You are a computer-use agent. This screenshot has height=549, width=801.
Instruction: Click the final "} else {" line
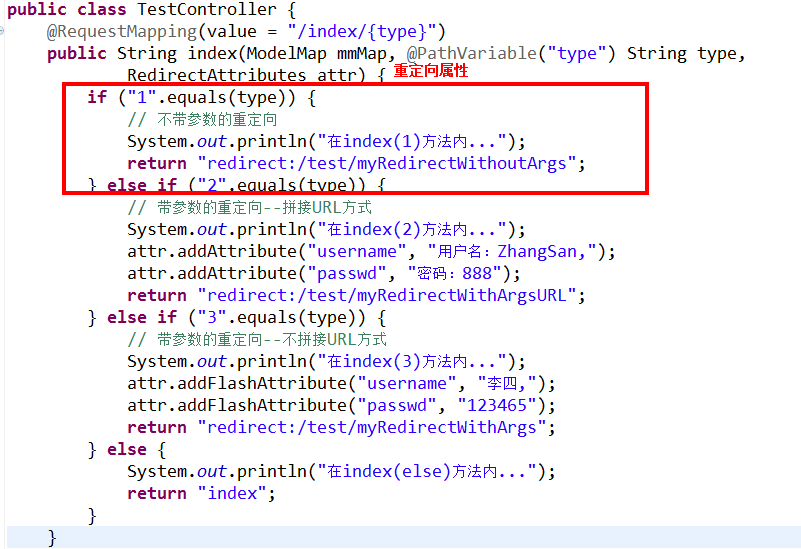tap(127, 449)
